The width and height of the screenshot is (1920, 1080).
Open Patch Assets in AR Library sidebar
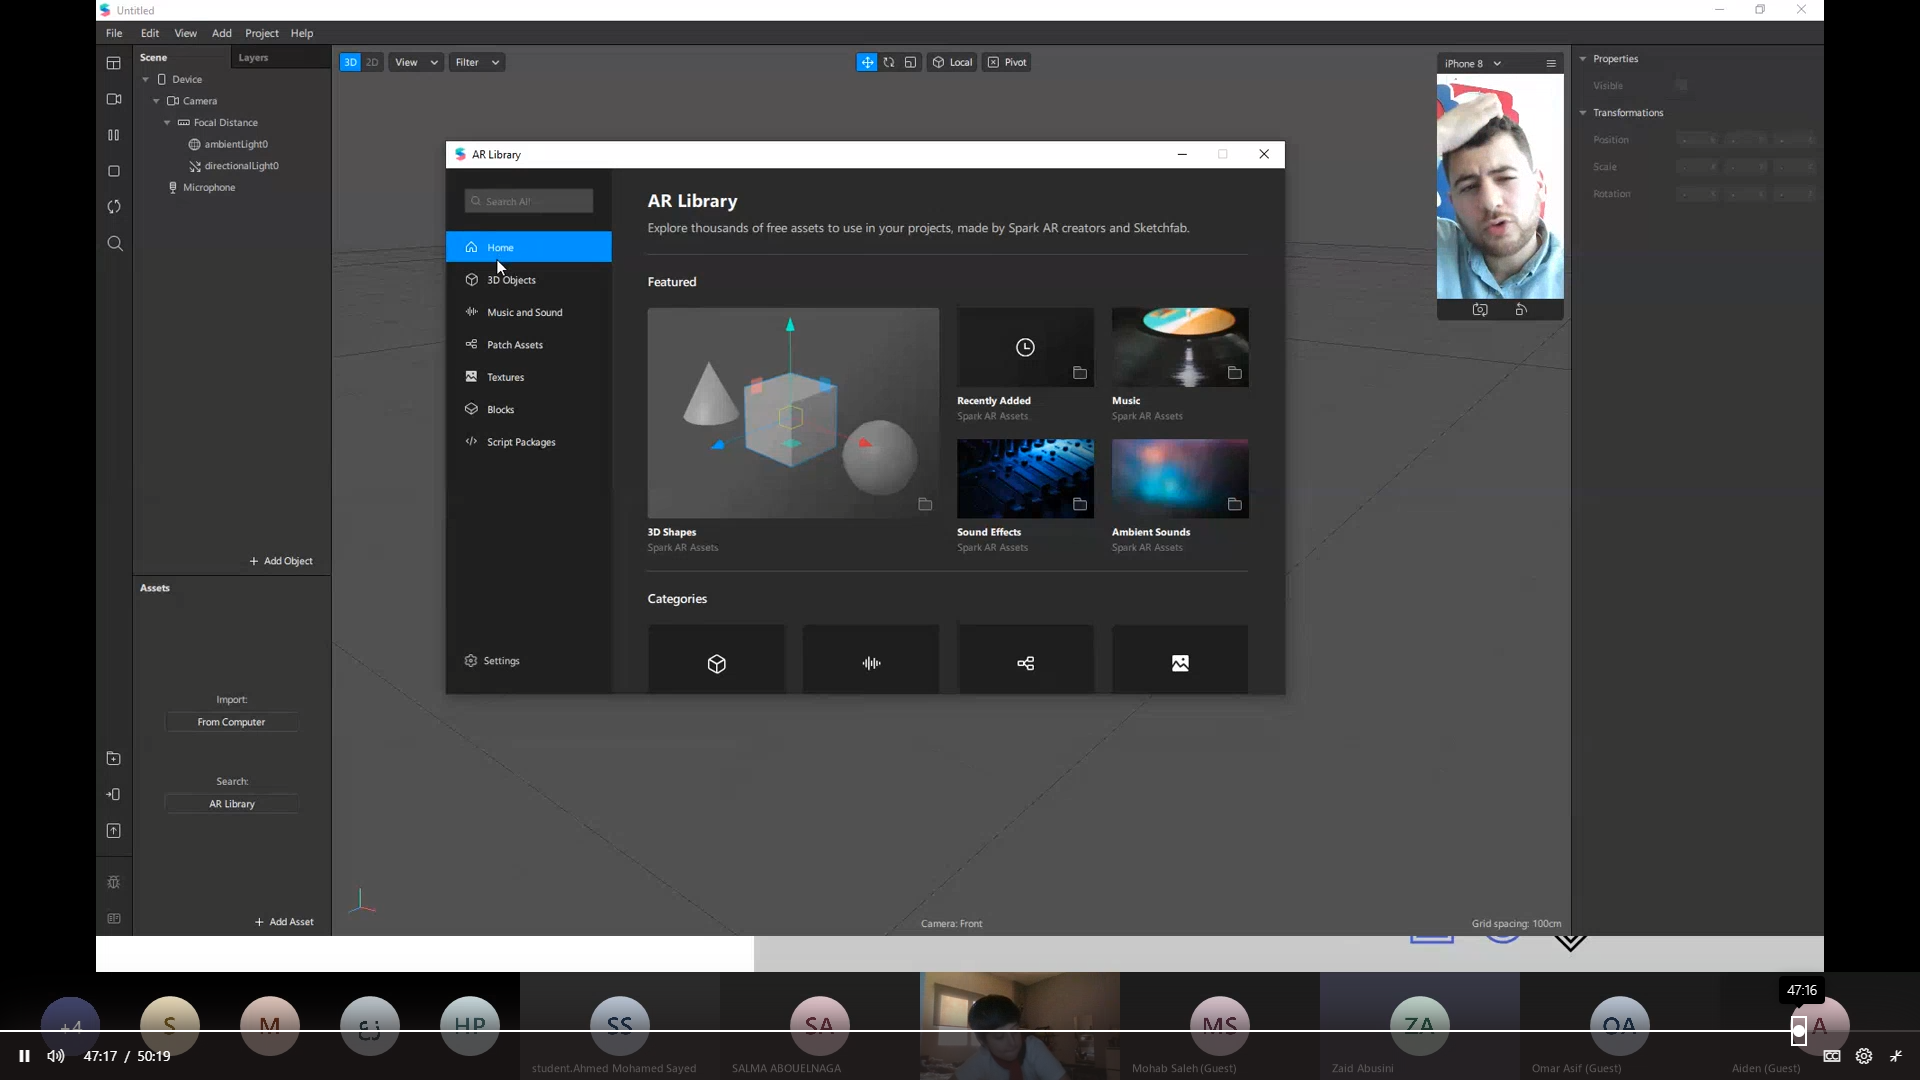click(529, 345)
